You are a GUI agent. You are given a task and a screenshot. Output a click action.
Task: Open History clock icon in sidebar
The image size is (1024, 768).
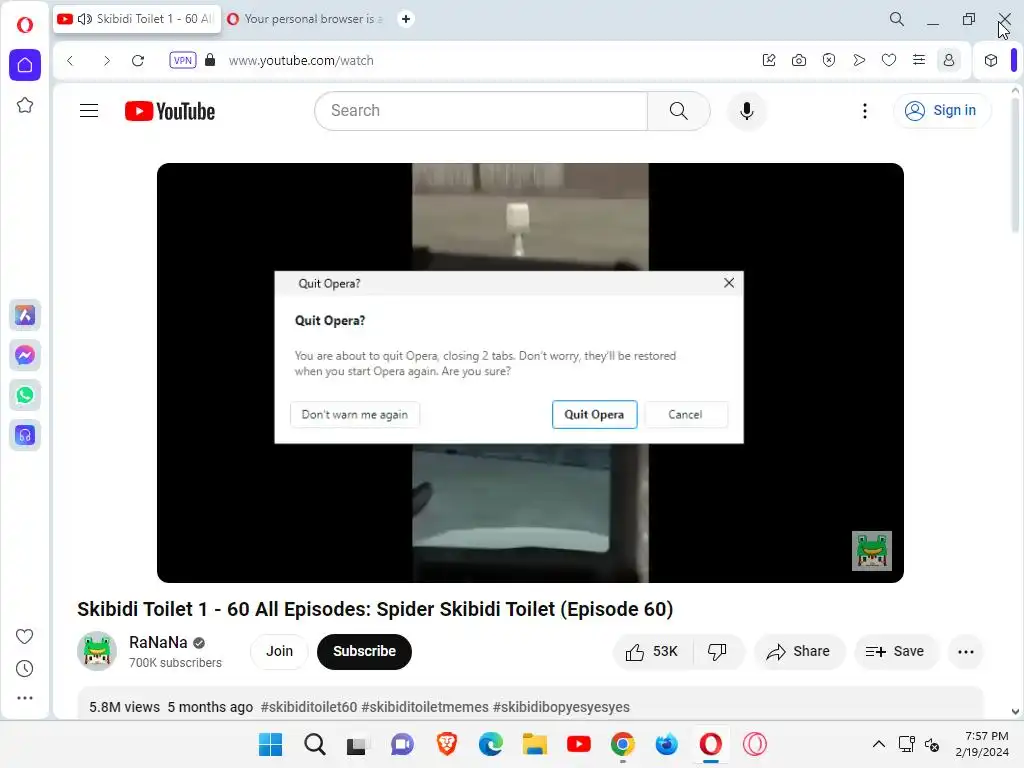coord(24,668)
